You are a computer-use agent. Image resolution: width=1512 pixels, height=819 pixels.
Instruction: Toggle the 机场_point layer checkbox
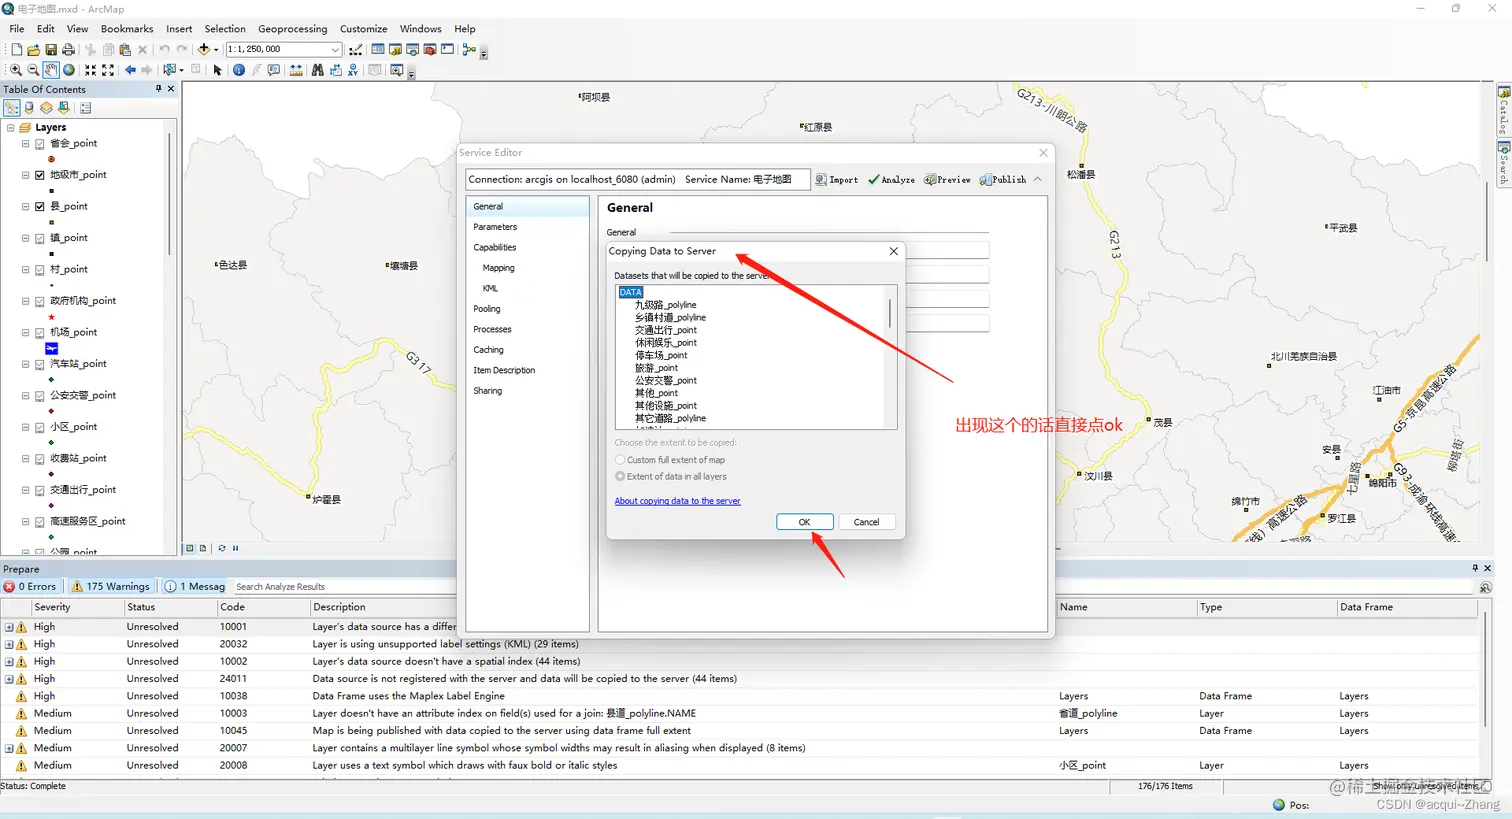coord(40,333)
